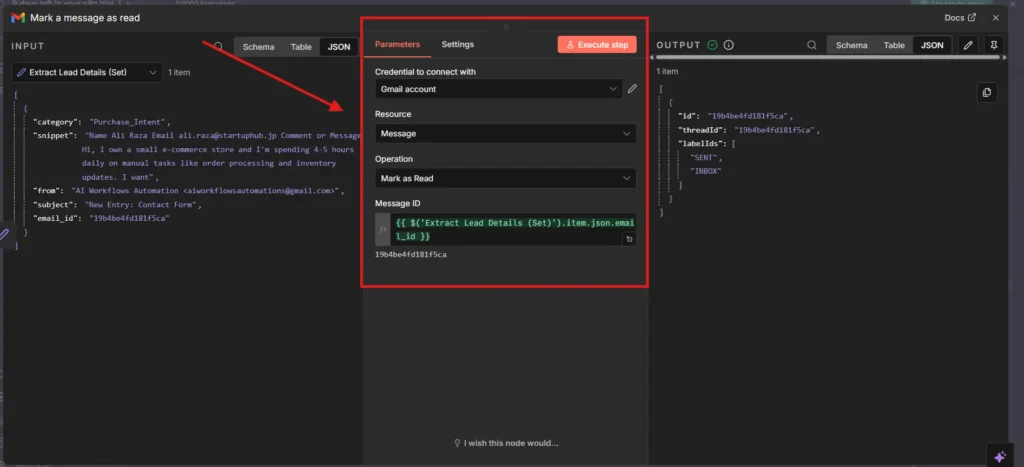
Task: Expand the Gmail account credential dropdown
Action: click(x=498, y=89)
